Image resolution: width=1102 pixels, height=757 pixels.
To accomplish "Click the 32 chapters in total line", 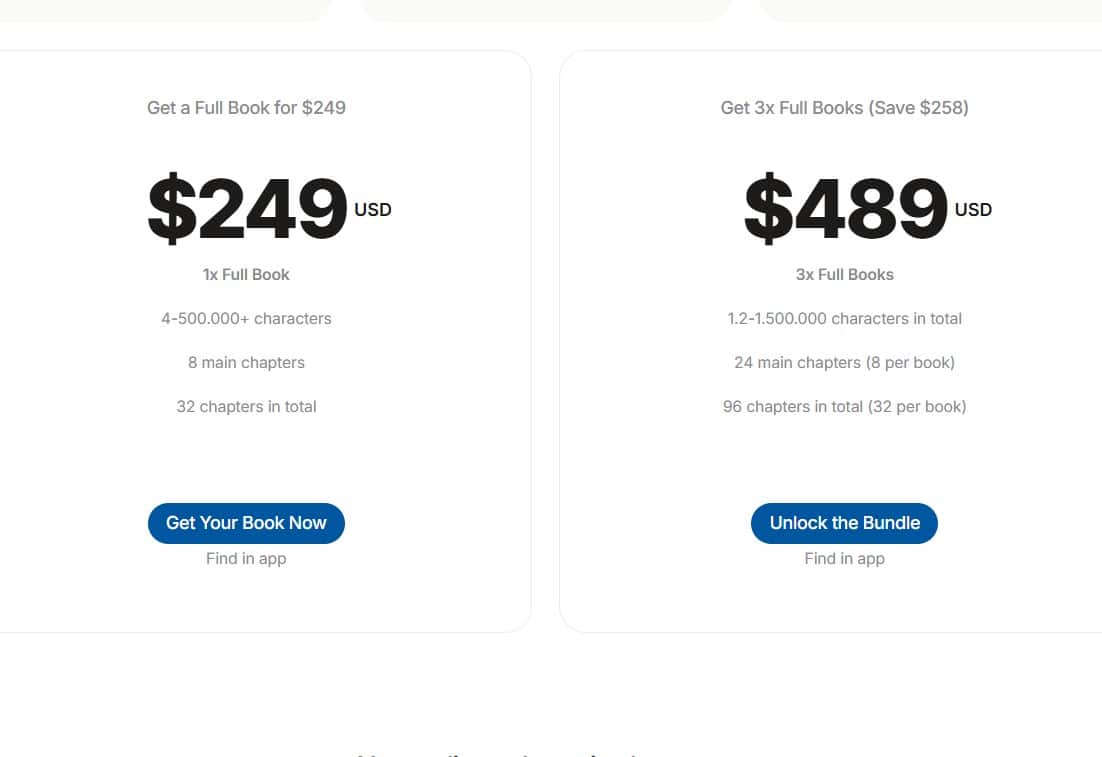I will tap(246, 406).
